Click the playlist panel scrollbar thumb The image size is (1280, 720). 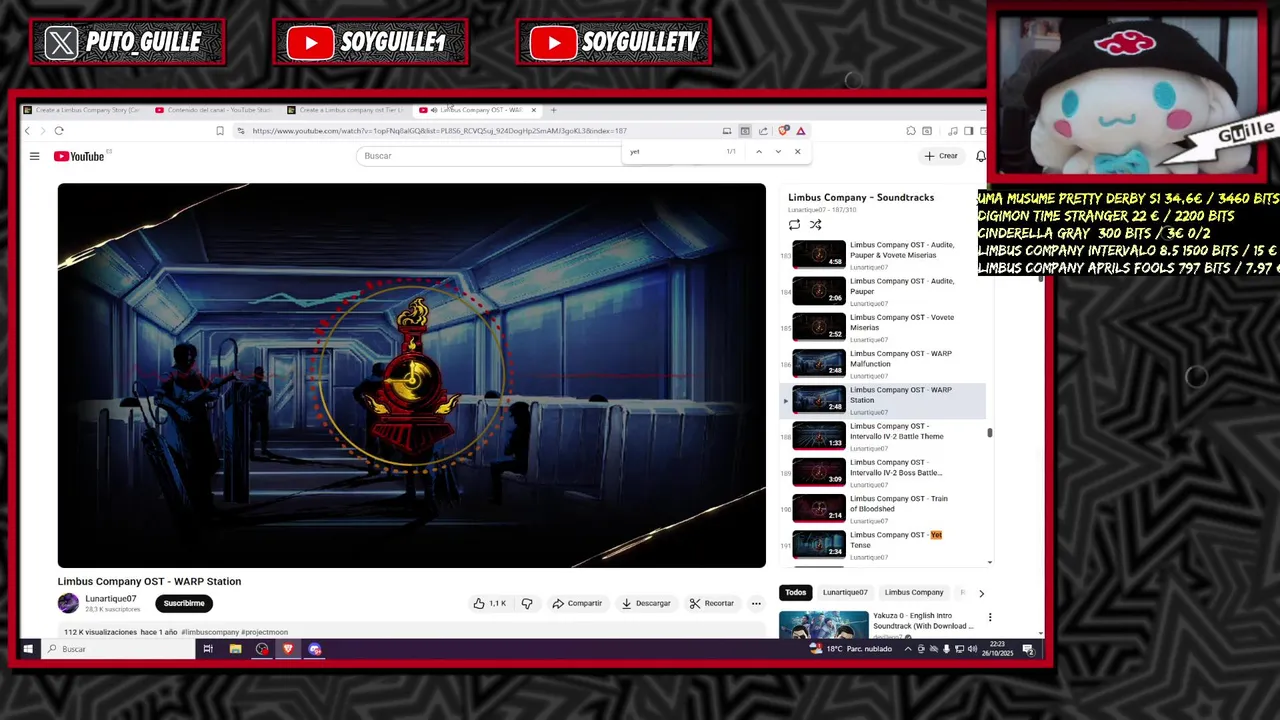click(x=990, y=433)
